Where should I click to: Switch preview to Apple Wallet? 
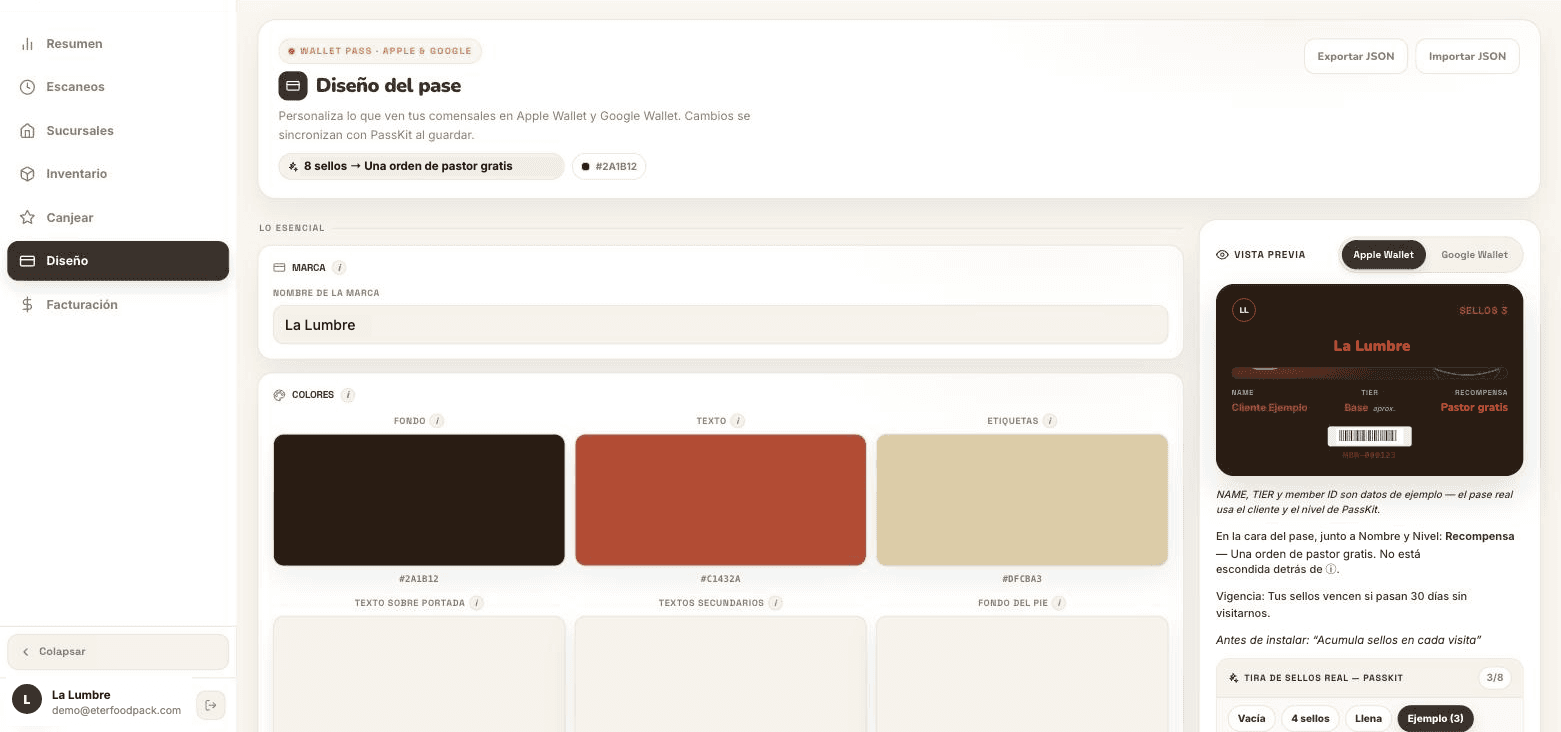coord(1383,255)
